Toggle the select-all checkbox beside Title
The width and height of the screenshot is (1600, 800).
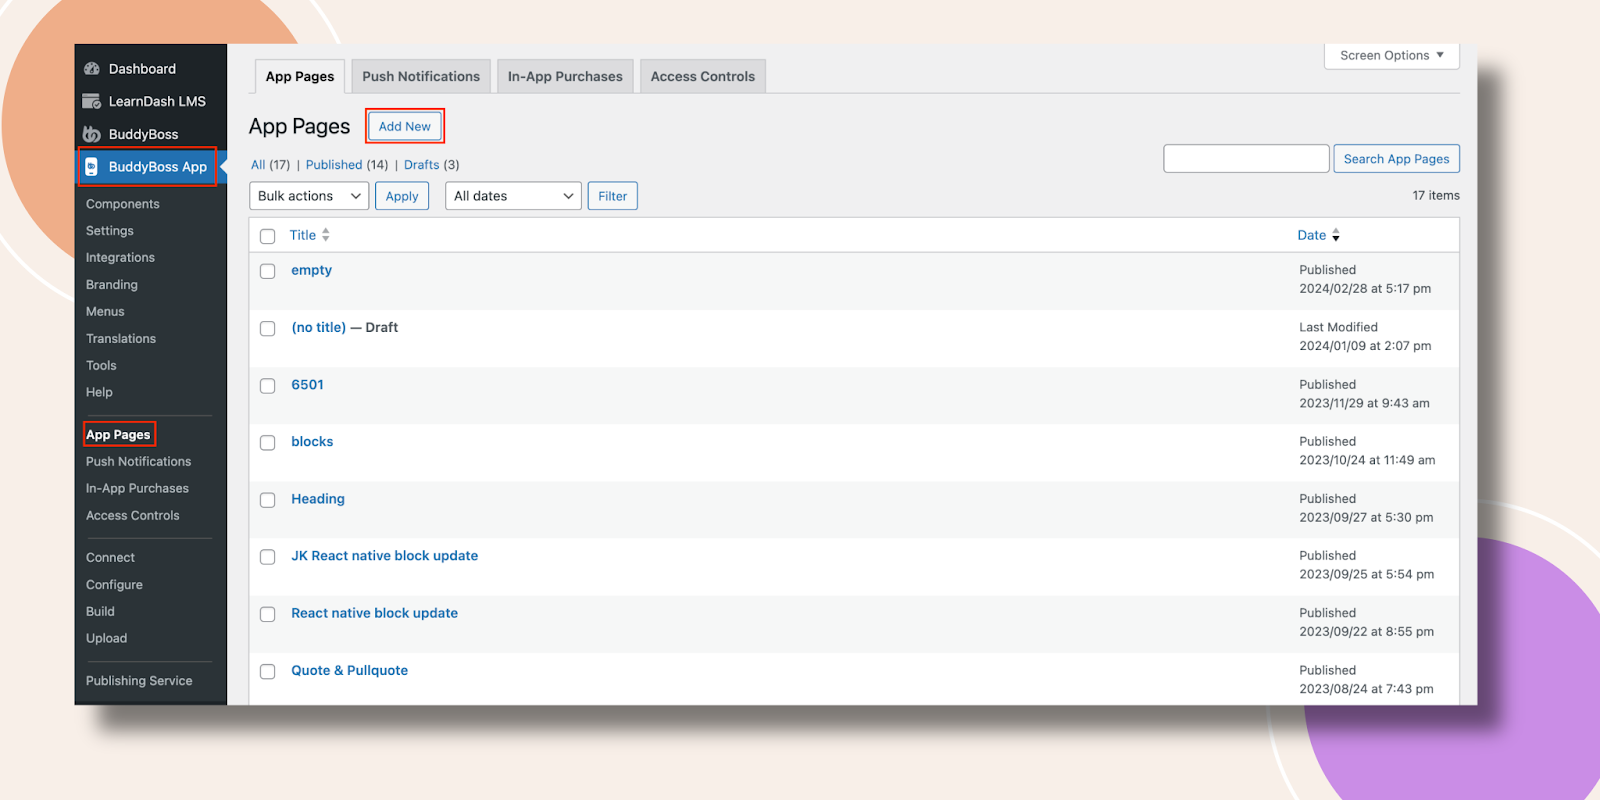(x=267, y=236)
